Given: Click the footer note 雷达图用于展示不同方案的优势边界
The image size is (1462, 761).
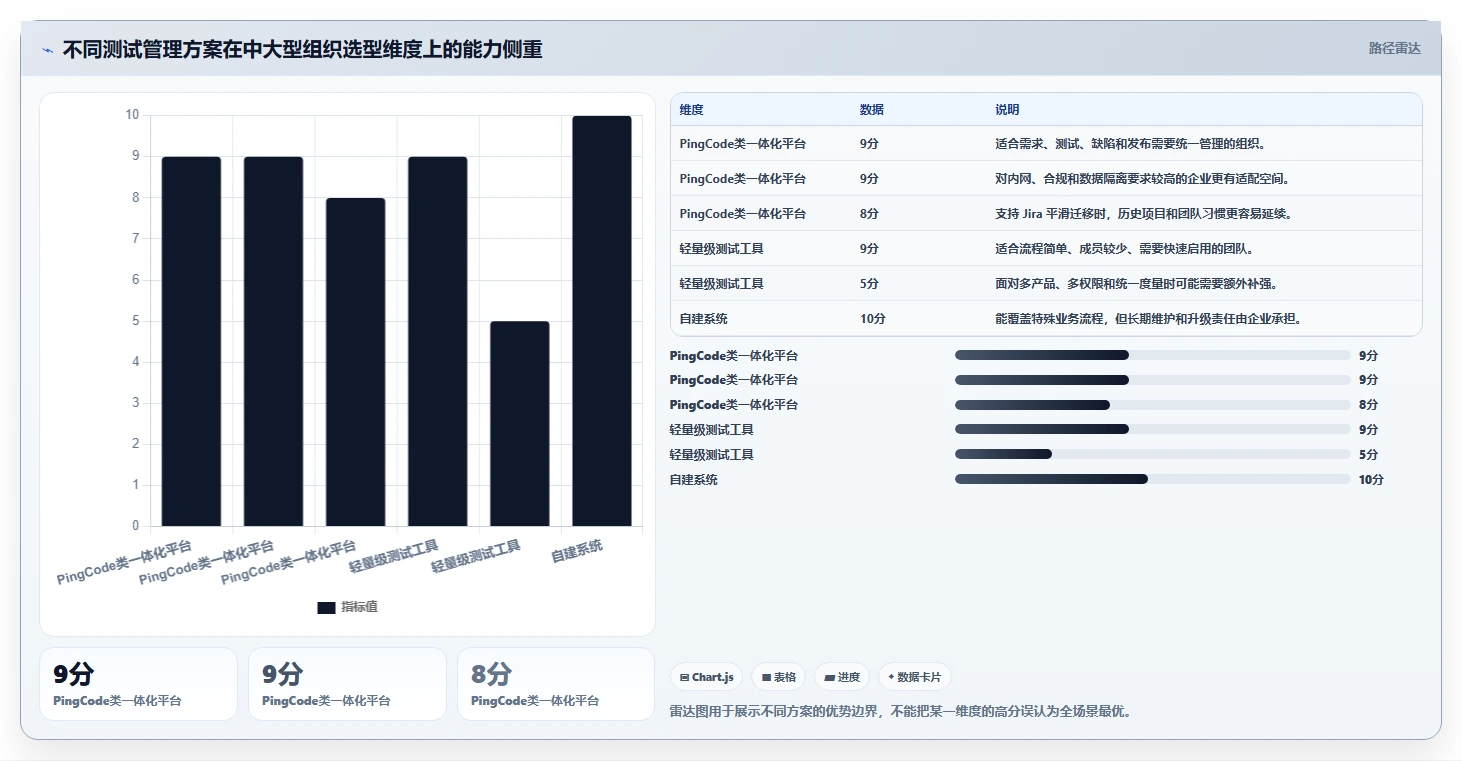Looking at the screenshot, I should coord(900,712).
